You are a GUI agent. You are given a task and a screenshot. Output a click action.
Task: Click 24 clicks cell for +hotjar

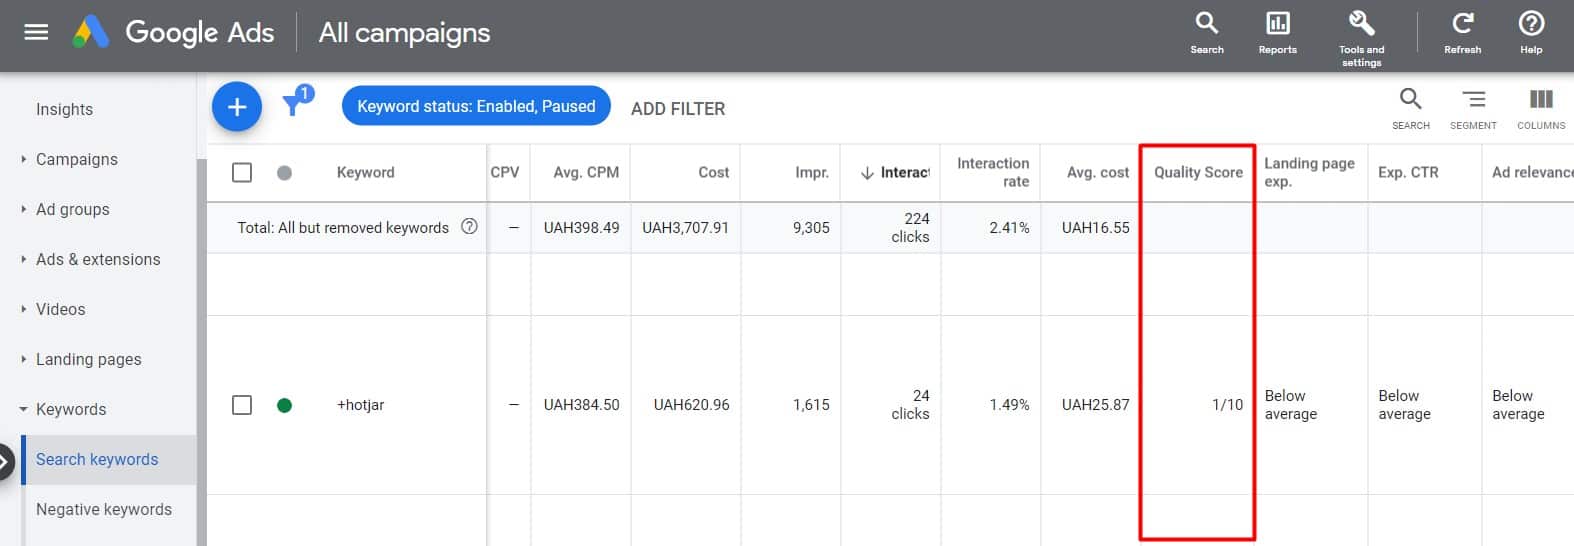click(910, 405)
